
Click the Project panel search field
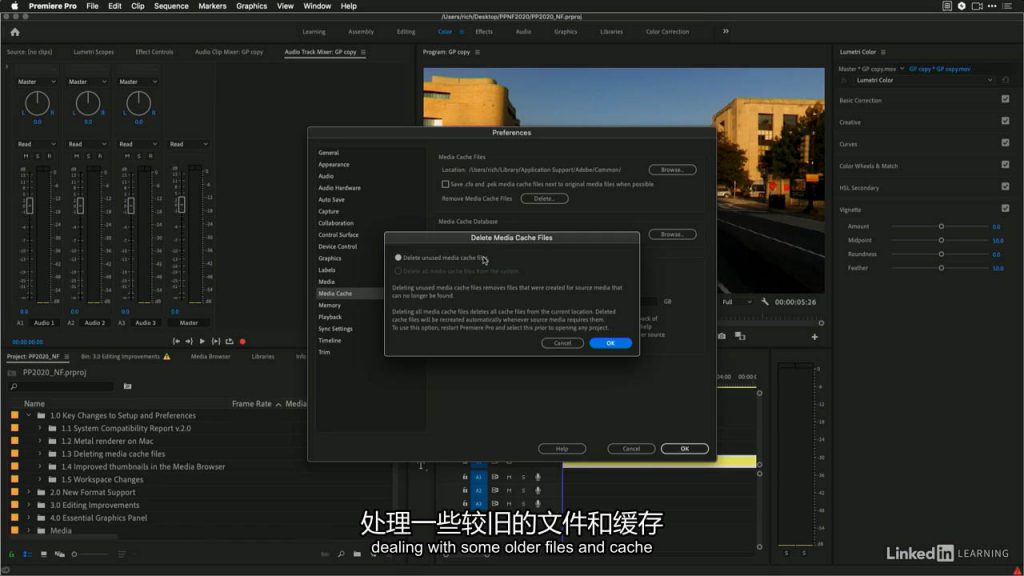click(x=61, y=387)
